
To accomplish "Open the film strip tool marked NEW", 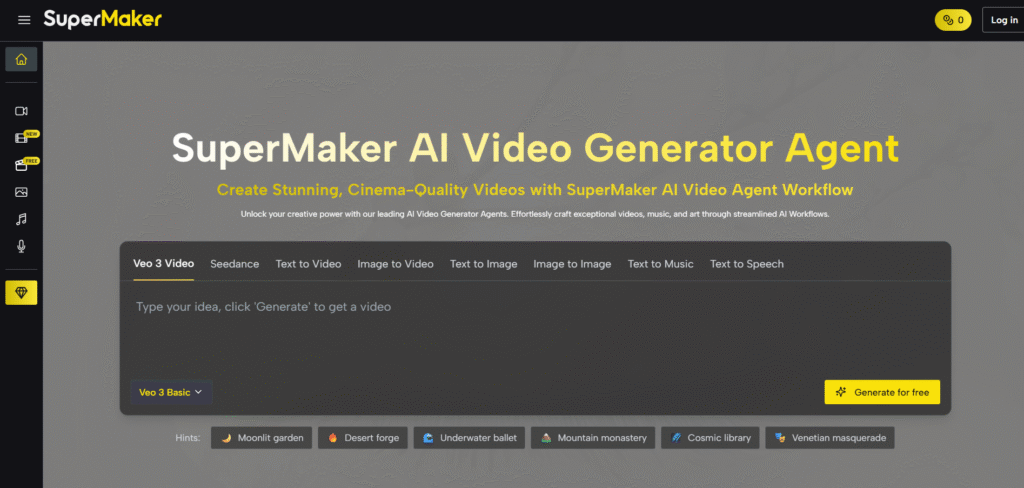I will [21, 137].
